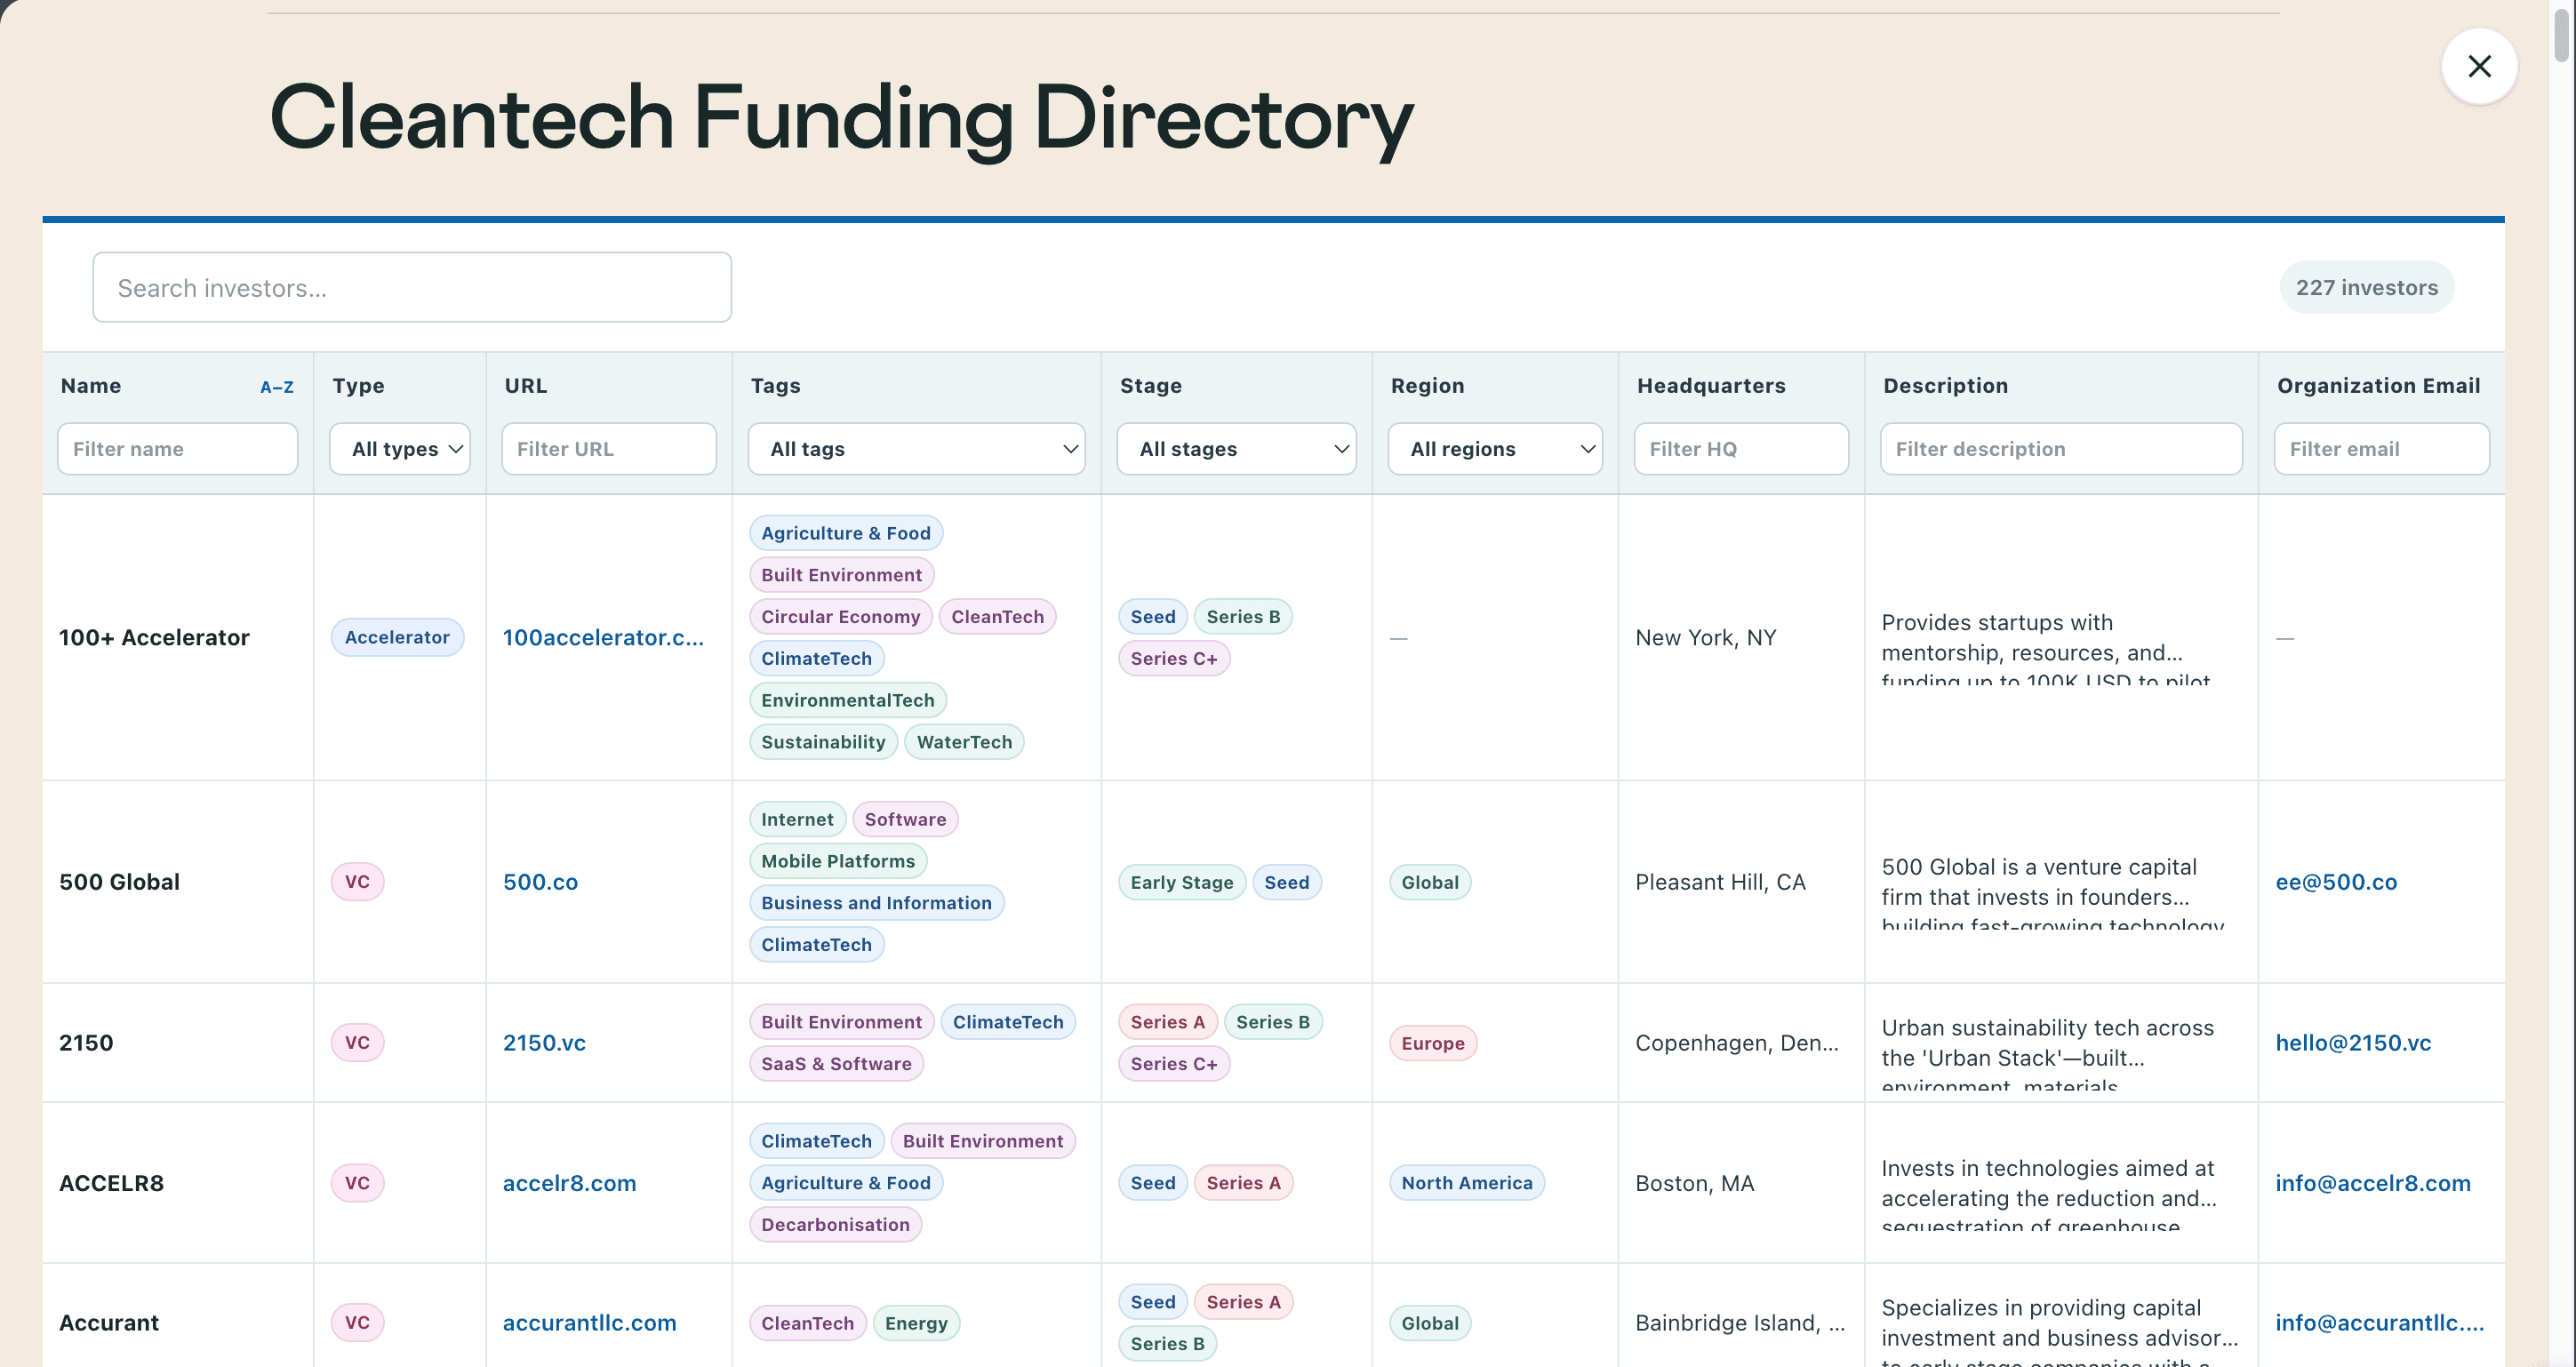
Task: Click the SaaS & Software tag
Action: pyautogui.click(x=836, y=1064)
